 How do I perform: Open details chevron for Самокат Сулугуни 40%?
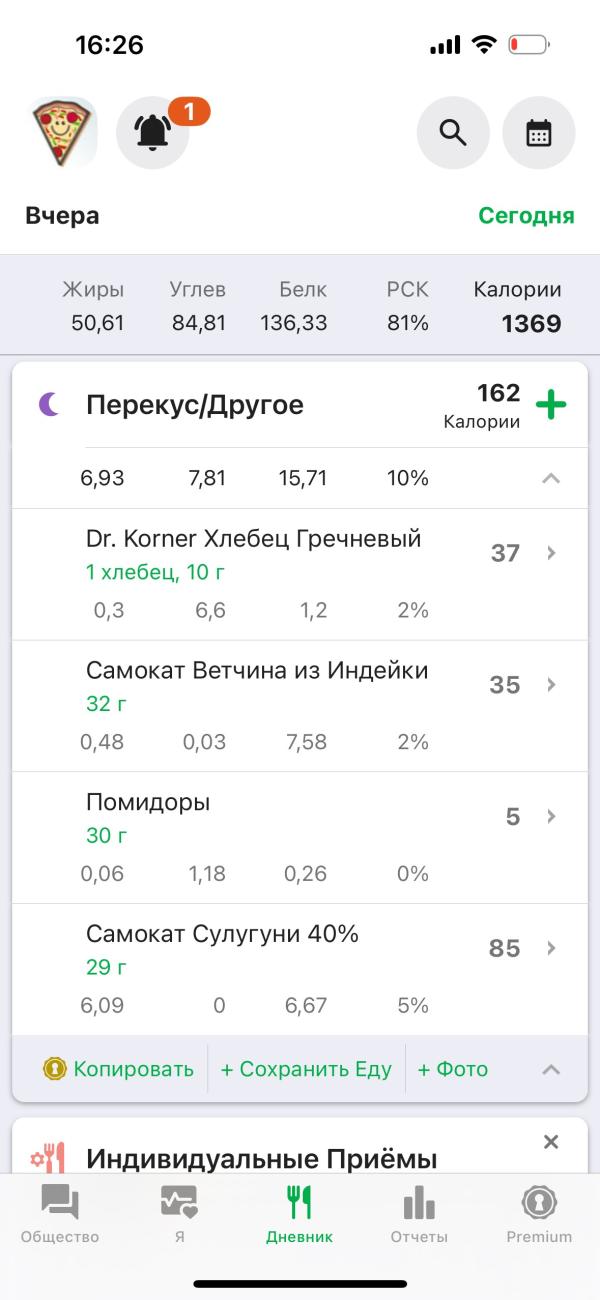click(x=551, y=948)
